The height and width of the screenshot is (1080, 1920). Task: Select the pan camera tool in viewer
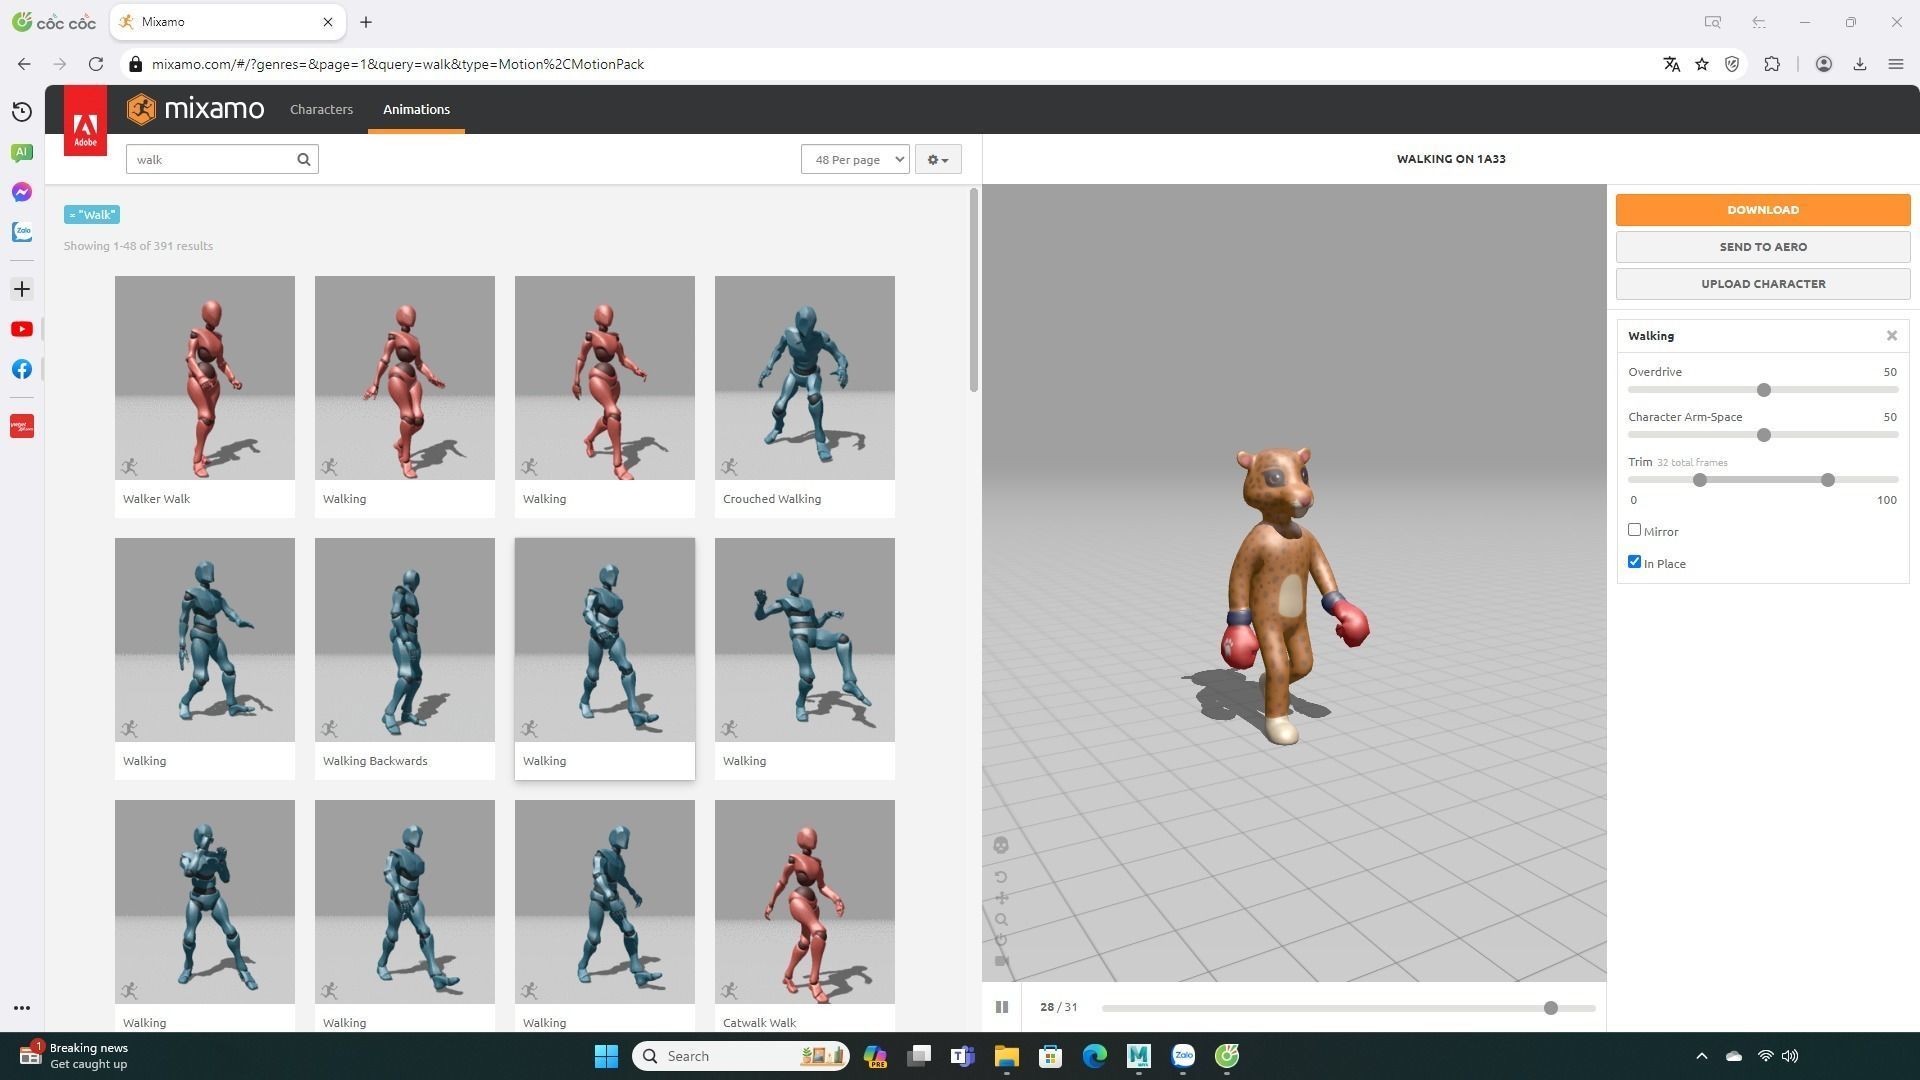(x=1001, y=898)
